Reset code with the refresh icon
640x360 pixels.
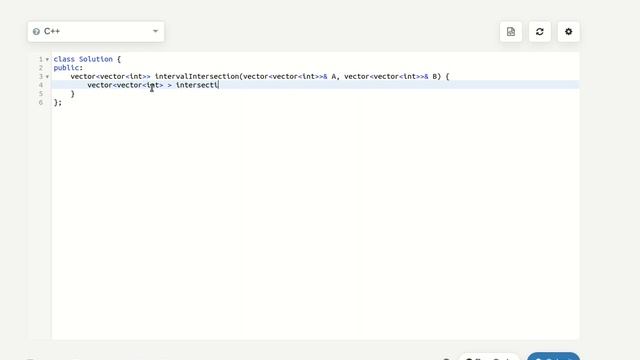point(540,31)
